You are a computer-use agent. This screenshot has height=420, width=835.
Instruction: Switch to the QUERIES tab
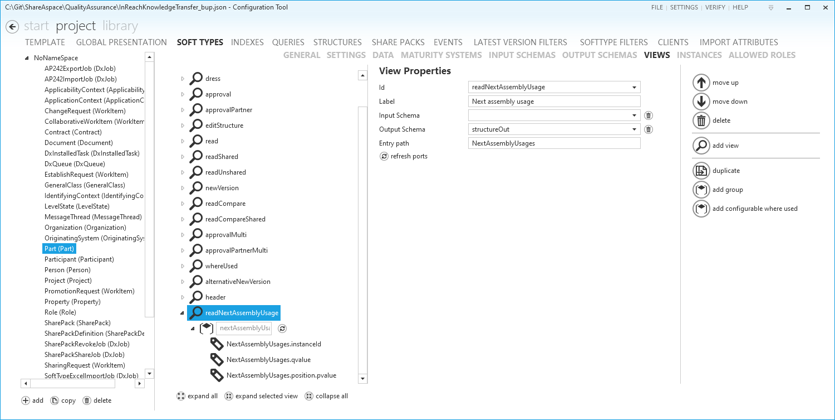(x=288, y=42)
